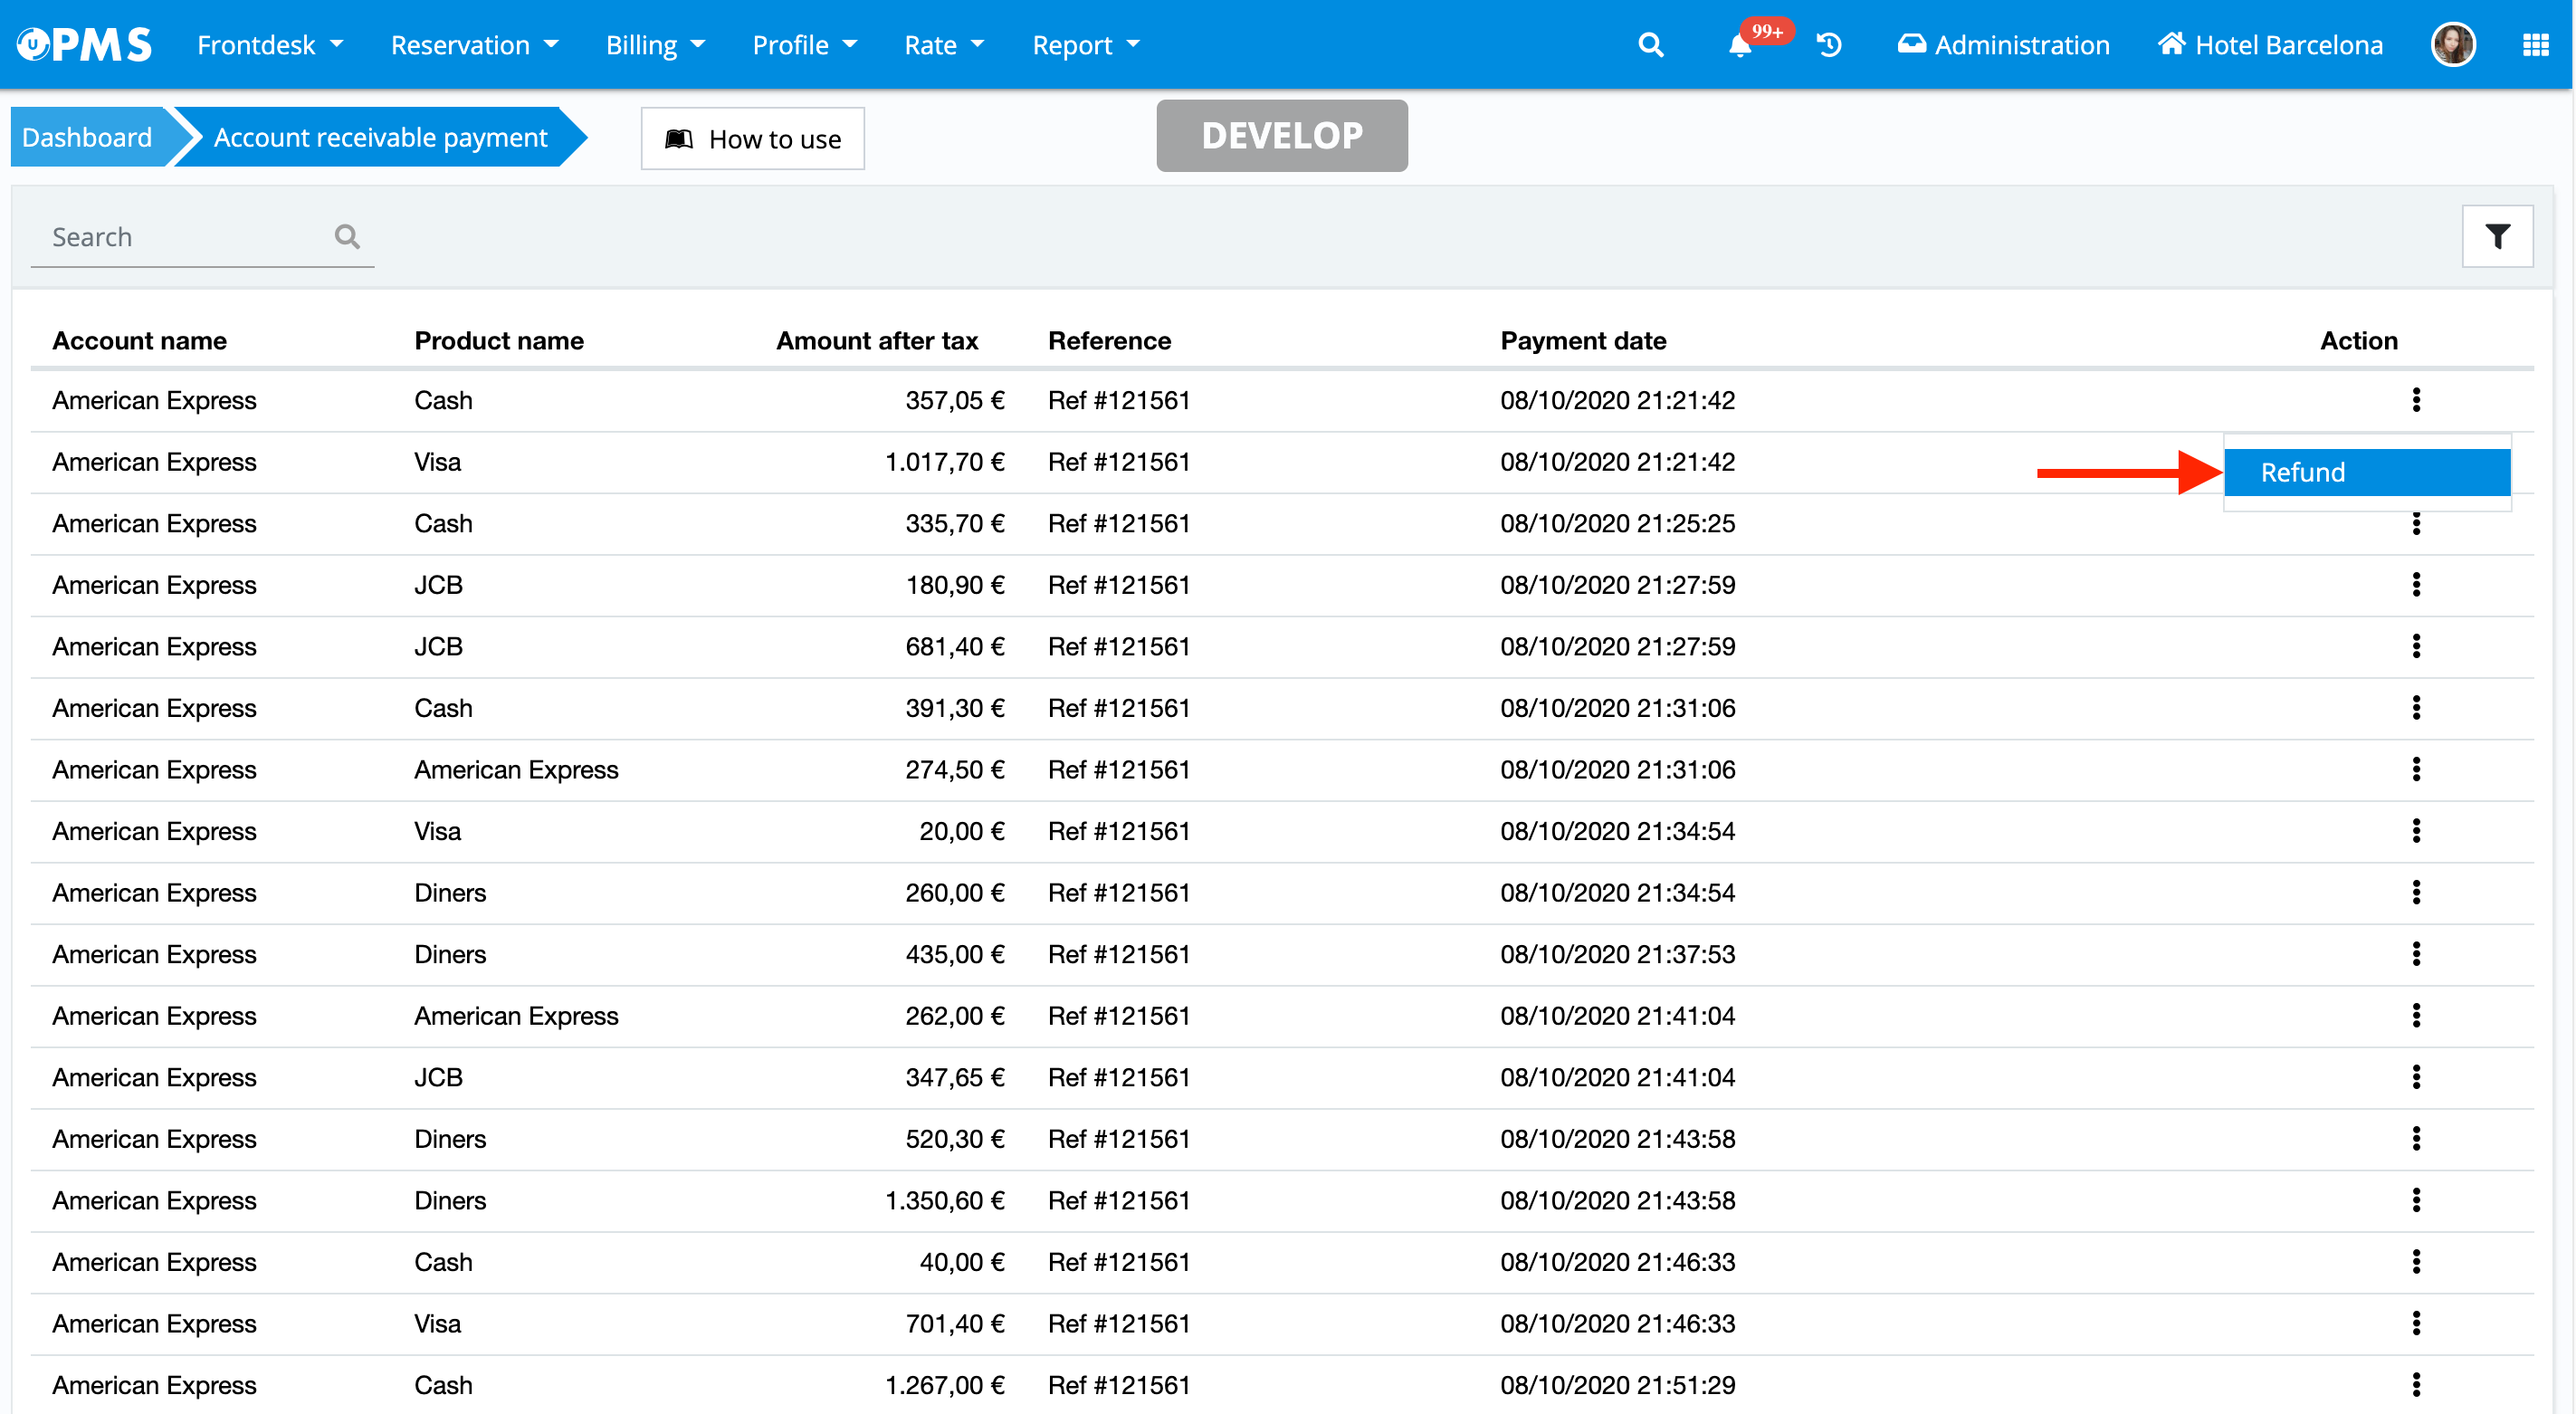2576x1414 pixels.
Task: Select Refund from the action menu
Action: (2366, 472)
